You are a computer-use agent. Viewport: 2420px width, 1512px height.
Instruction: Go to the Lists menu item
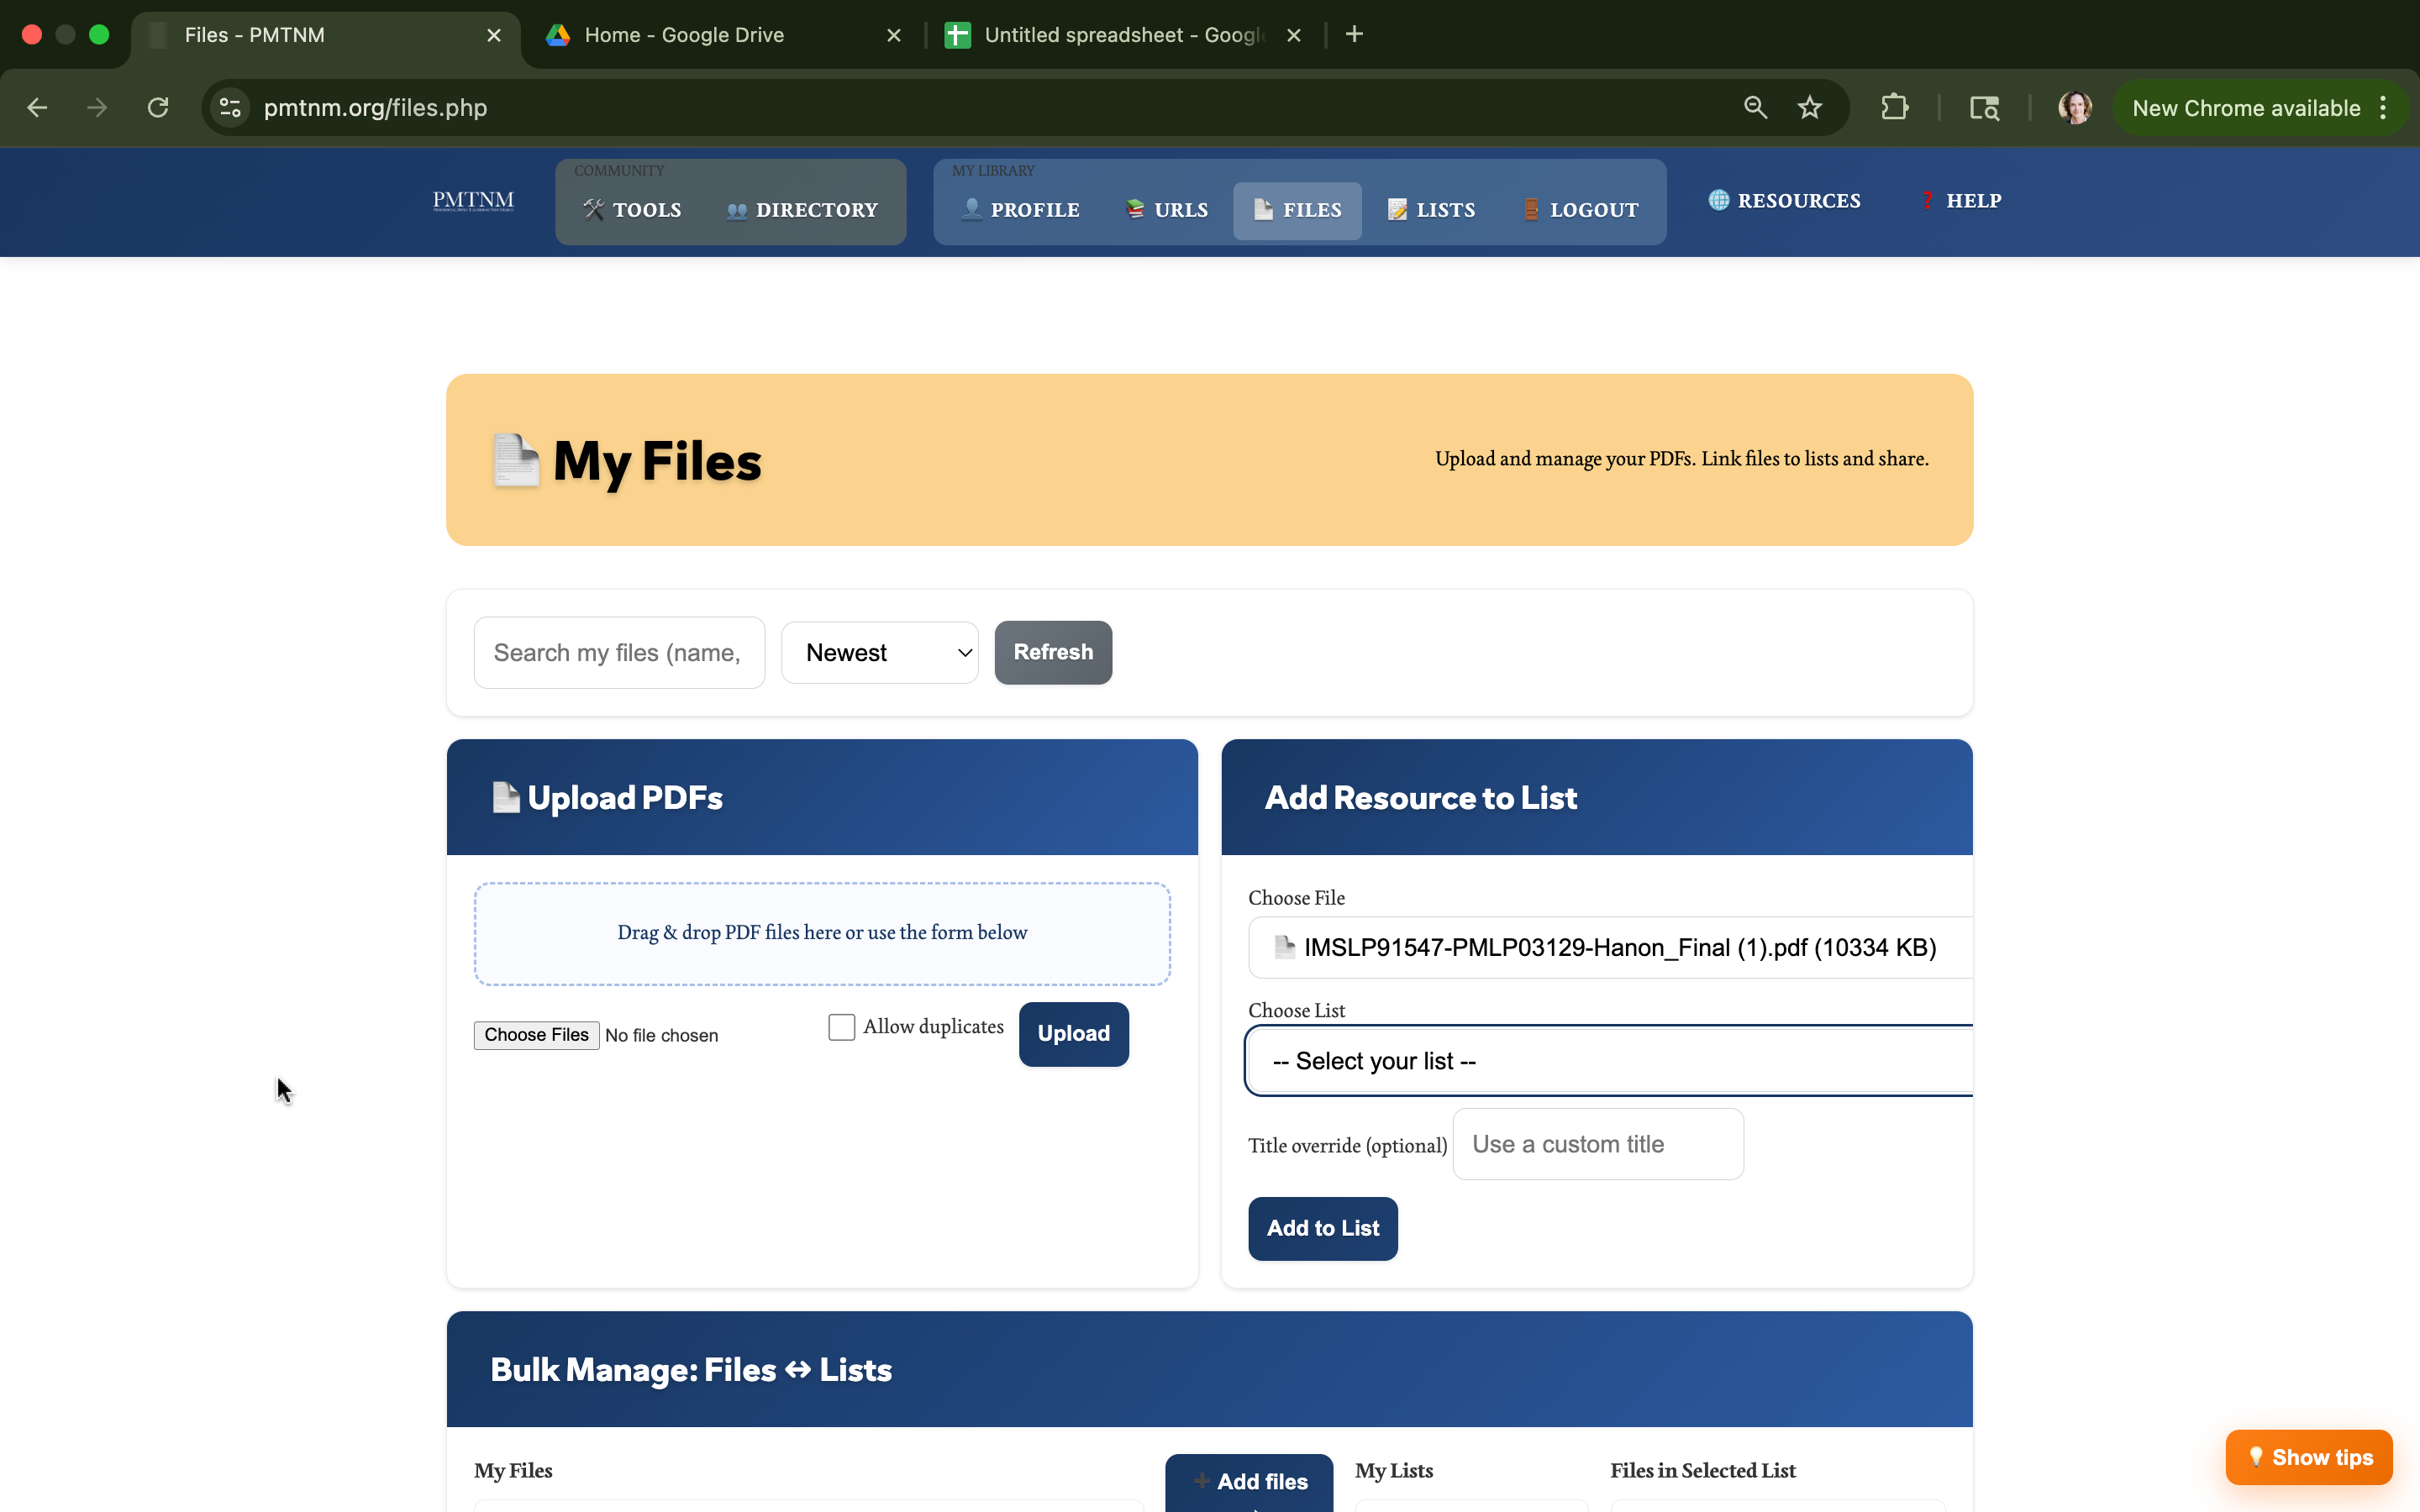(1432, 210)
